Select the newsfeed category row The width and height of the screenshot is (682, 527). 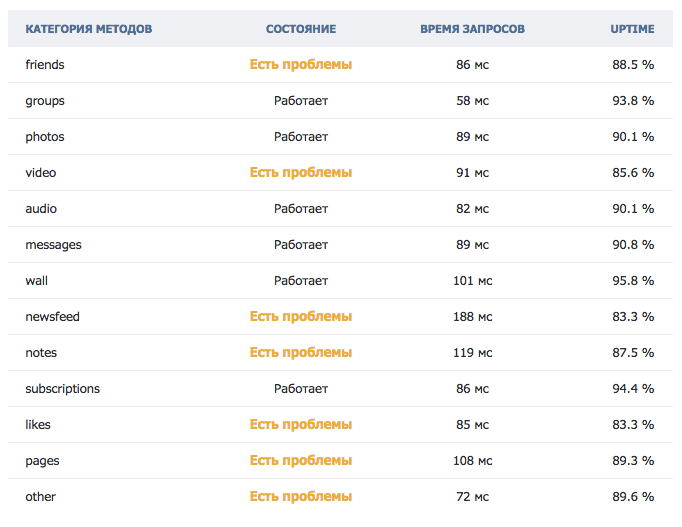tap(52, 317)
